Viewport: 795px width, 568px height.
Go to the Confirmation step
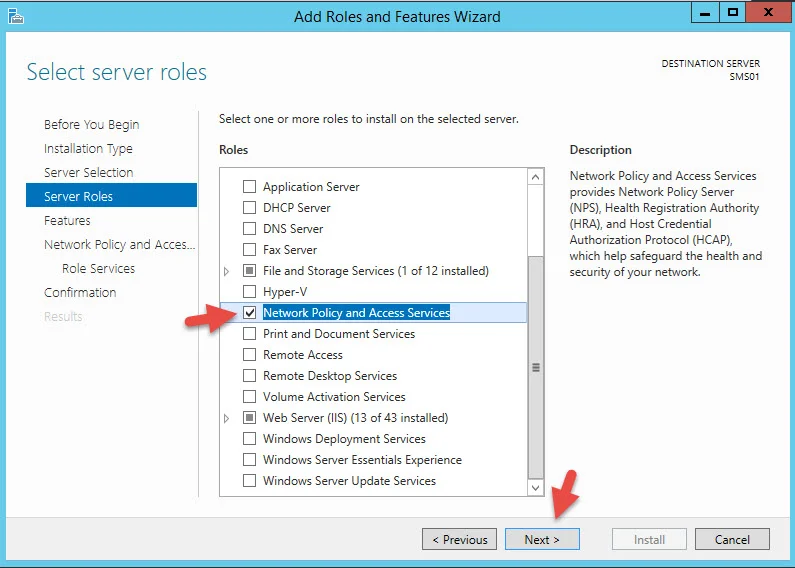(x=80, y=293)
